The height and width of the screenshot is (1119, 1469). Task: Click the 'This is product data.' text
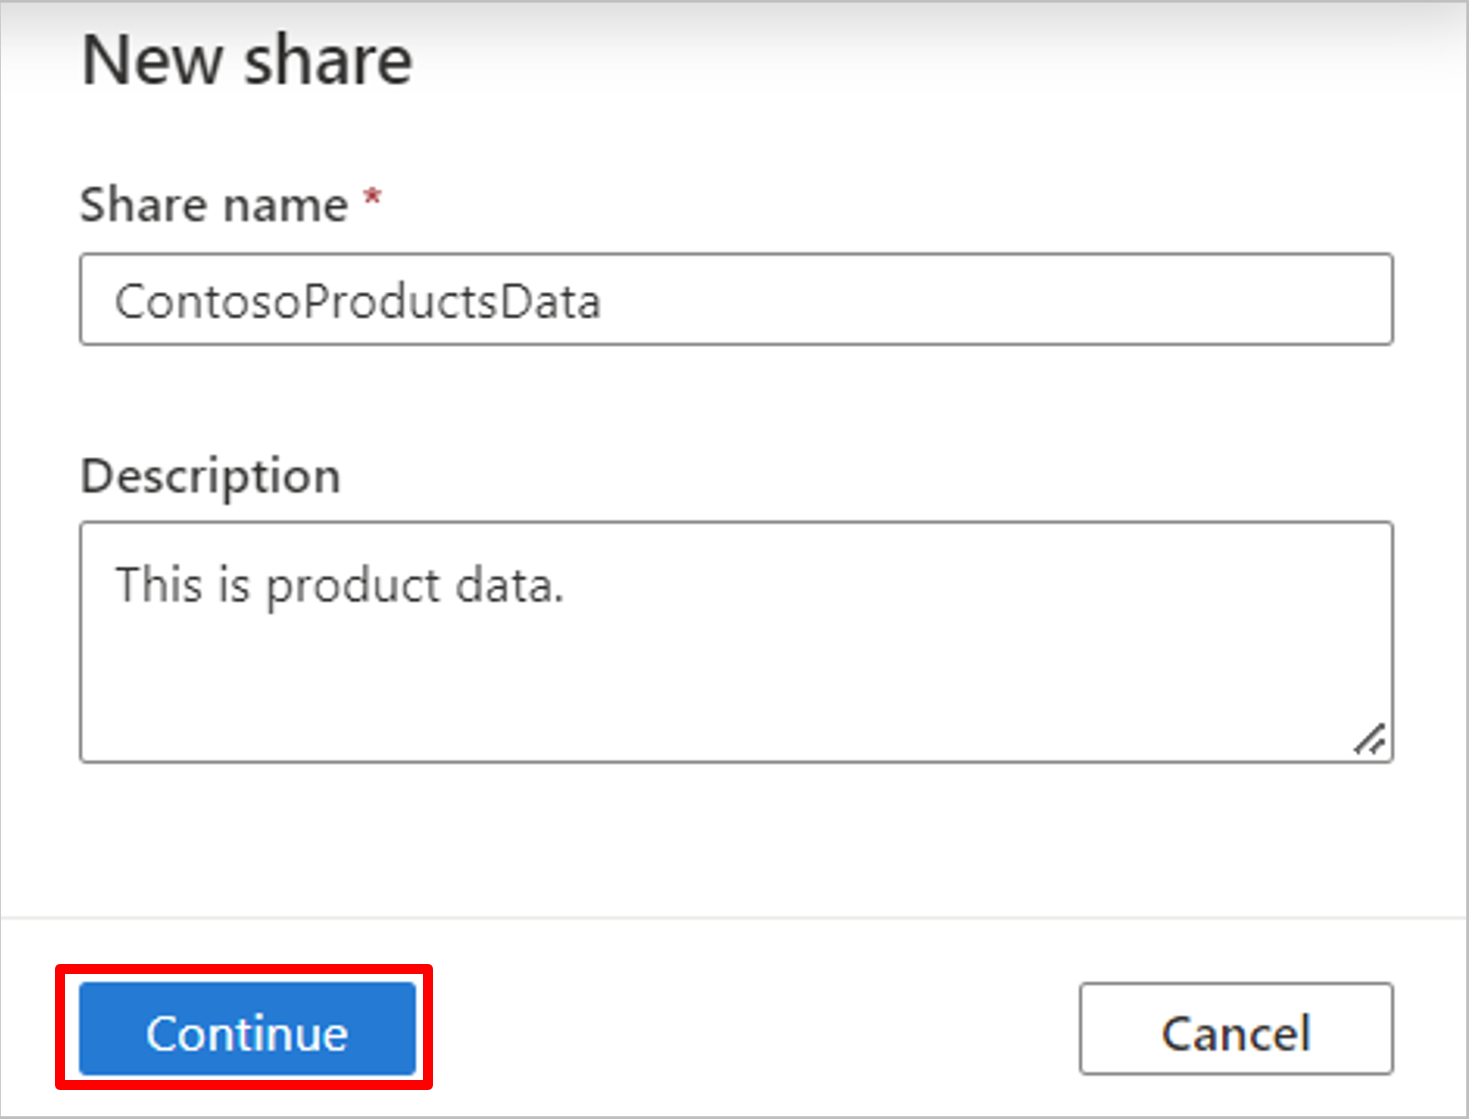tap(340, 585)
